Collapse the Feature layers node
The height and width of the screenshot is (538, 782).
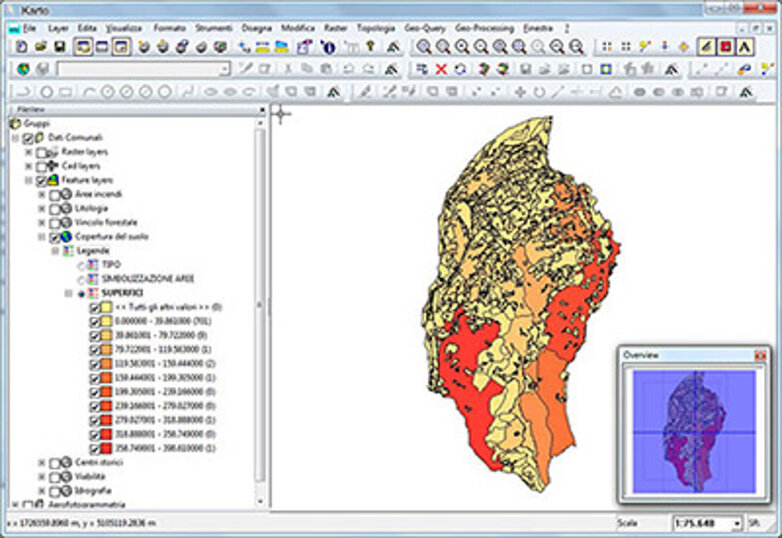pos(28,180)
